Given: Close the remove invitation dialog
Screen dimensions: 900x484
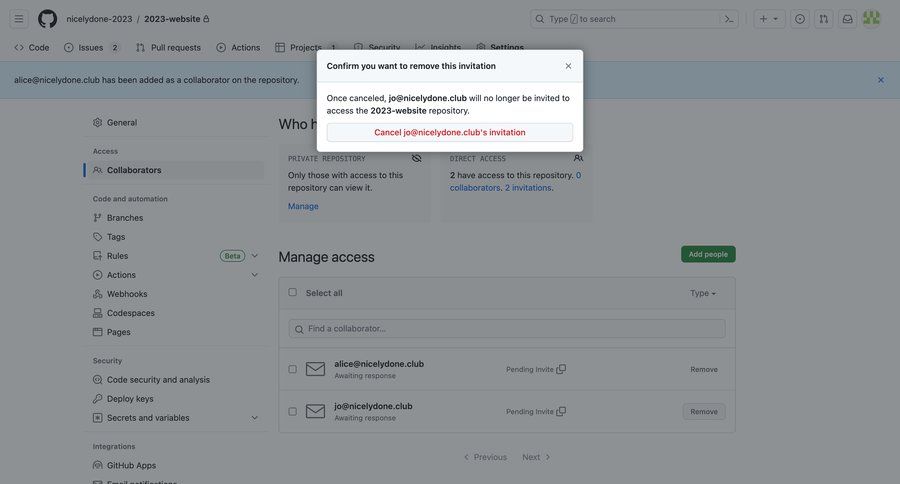Looking at the screenshot, I should click(568, 66).
